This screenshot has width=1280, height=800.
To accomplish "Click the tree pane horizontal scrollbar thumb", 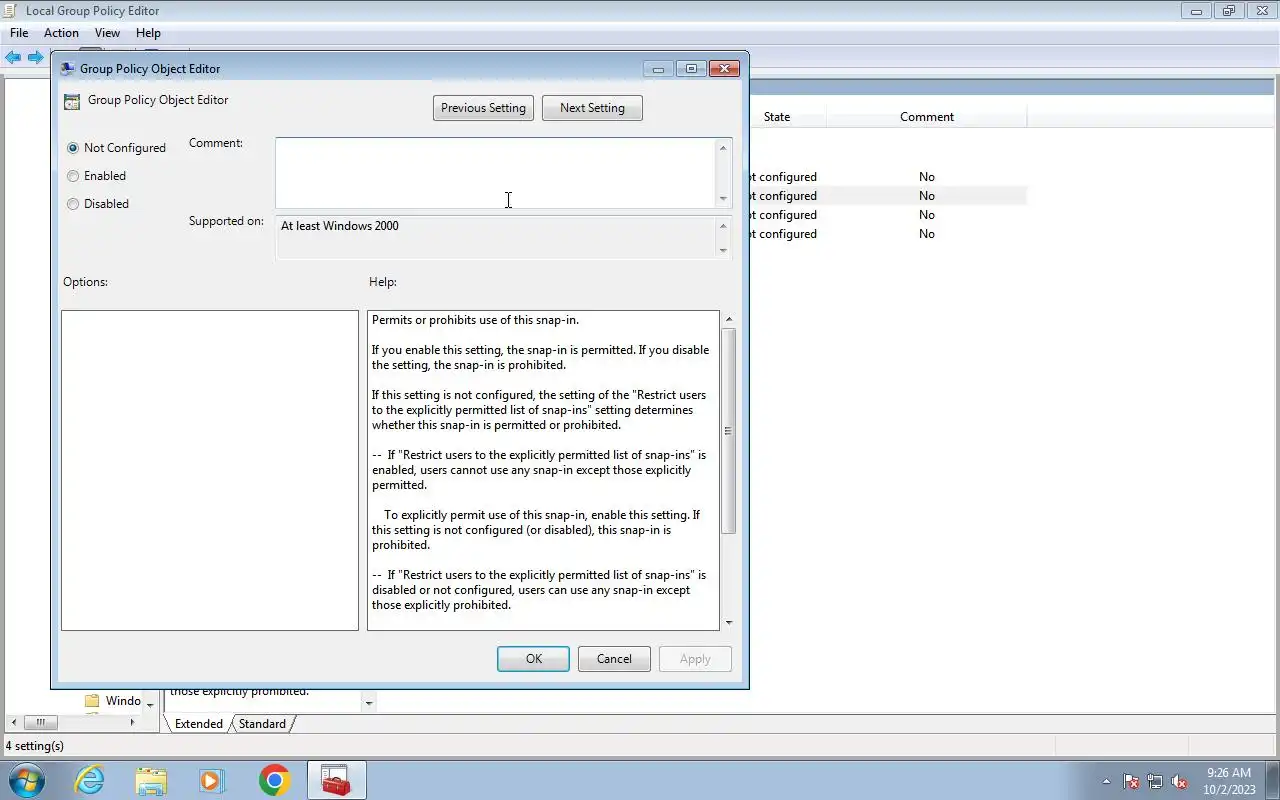I will point(40,723).
